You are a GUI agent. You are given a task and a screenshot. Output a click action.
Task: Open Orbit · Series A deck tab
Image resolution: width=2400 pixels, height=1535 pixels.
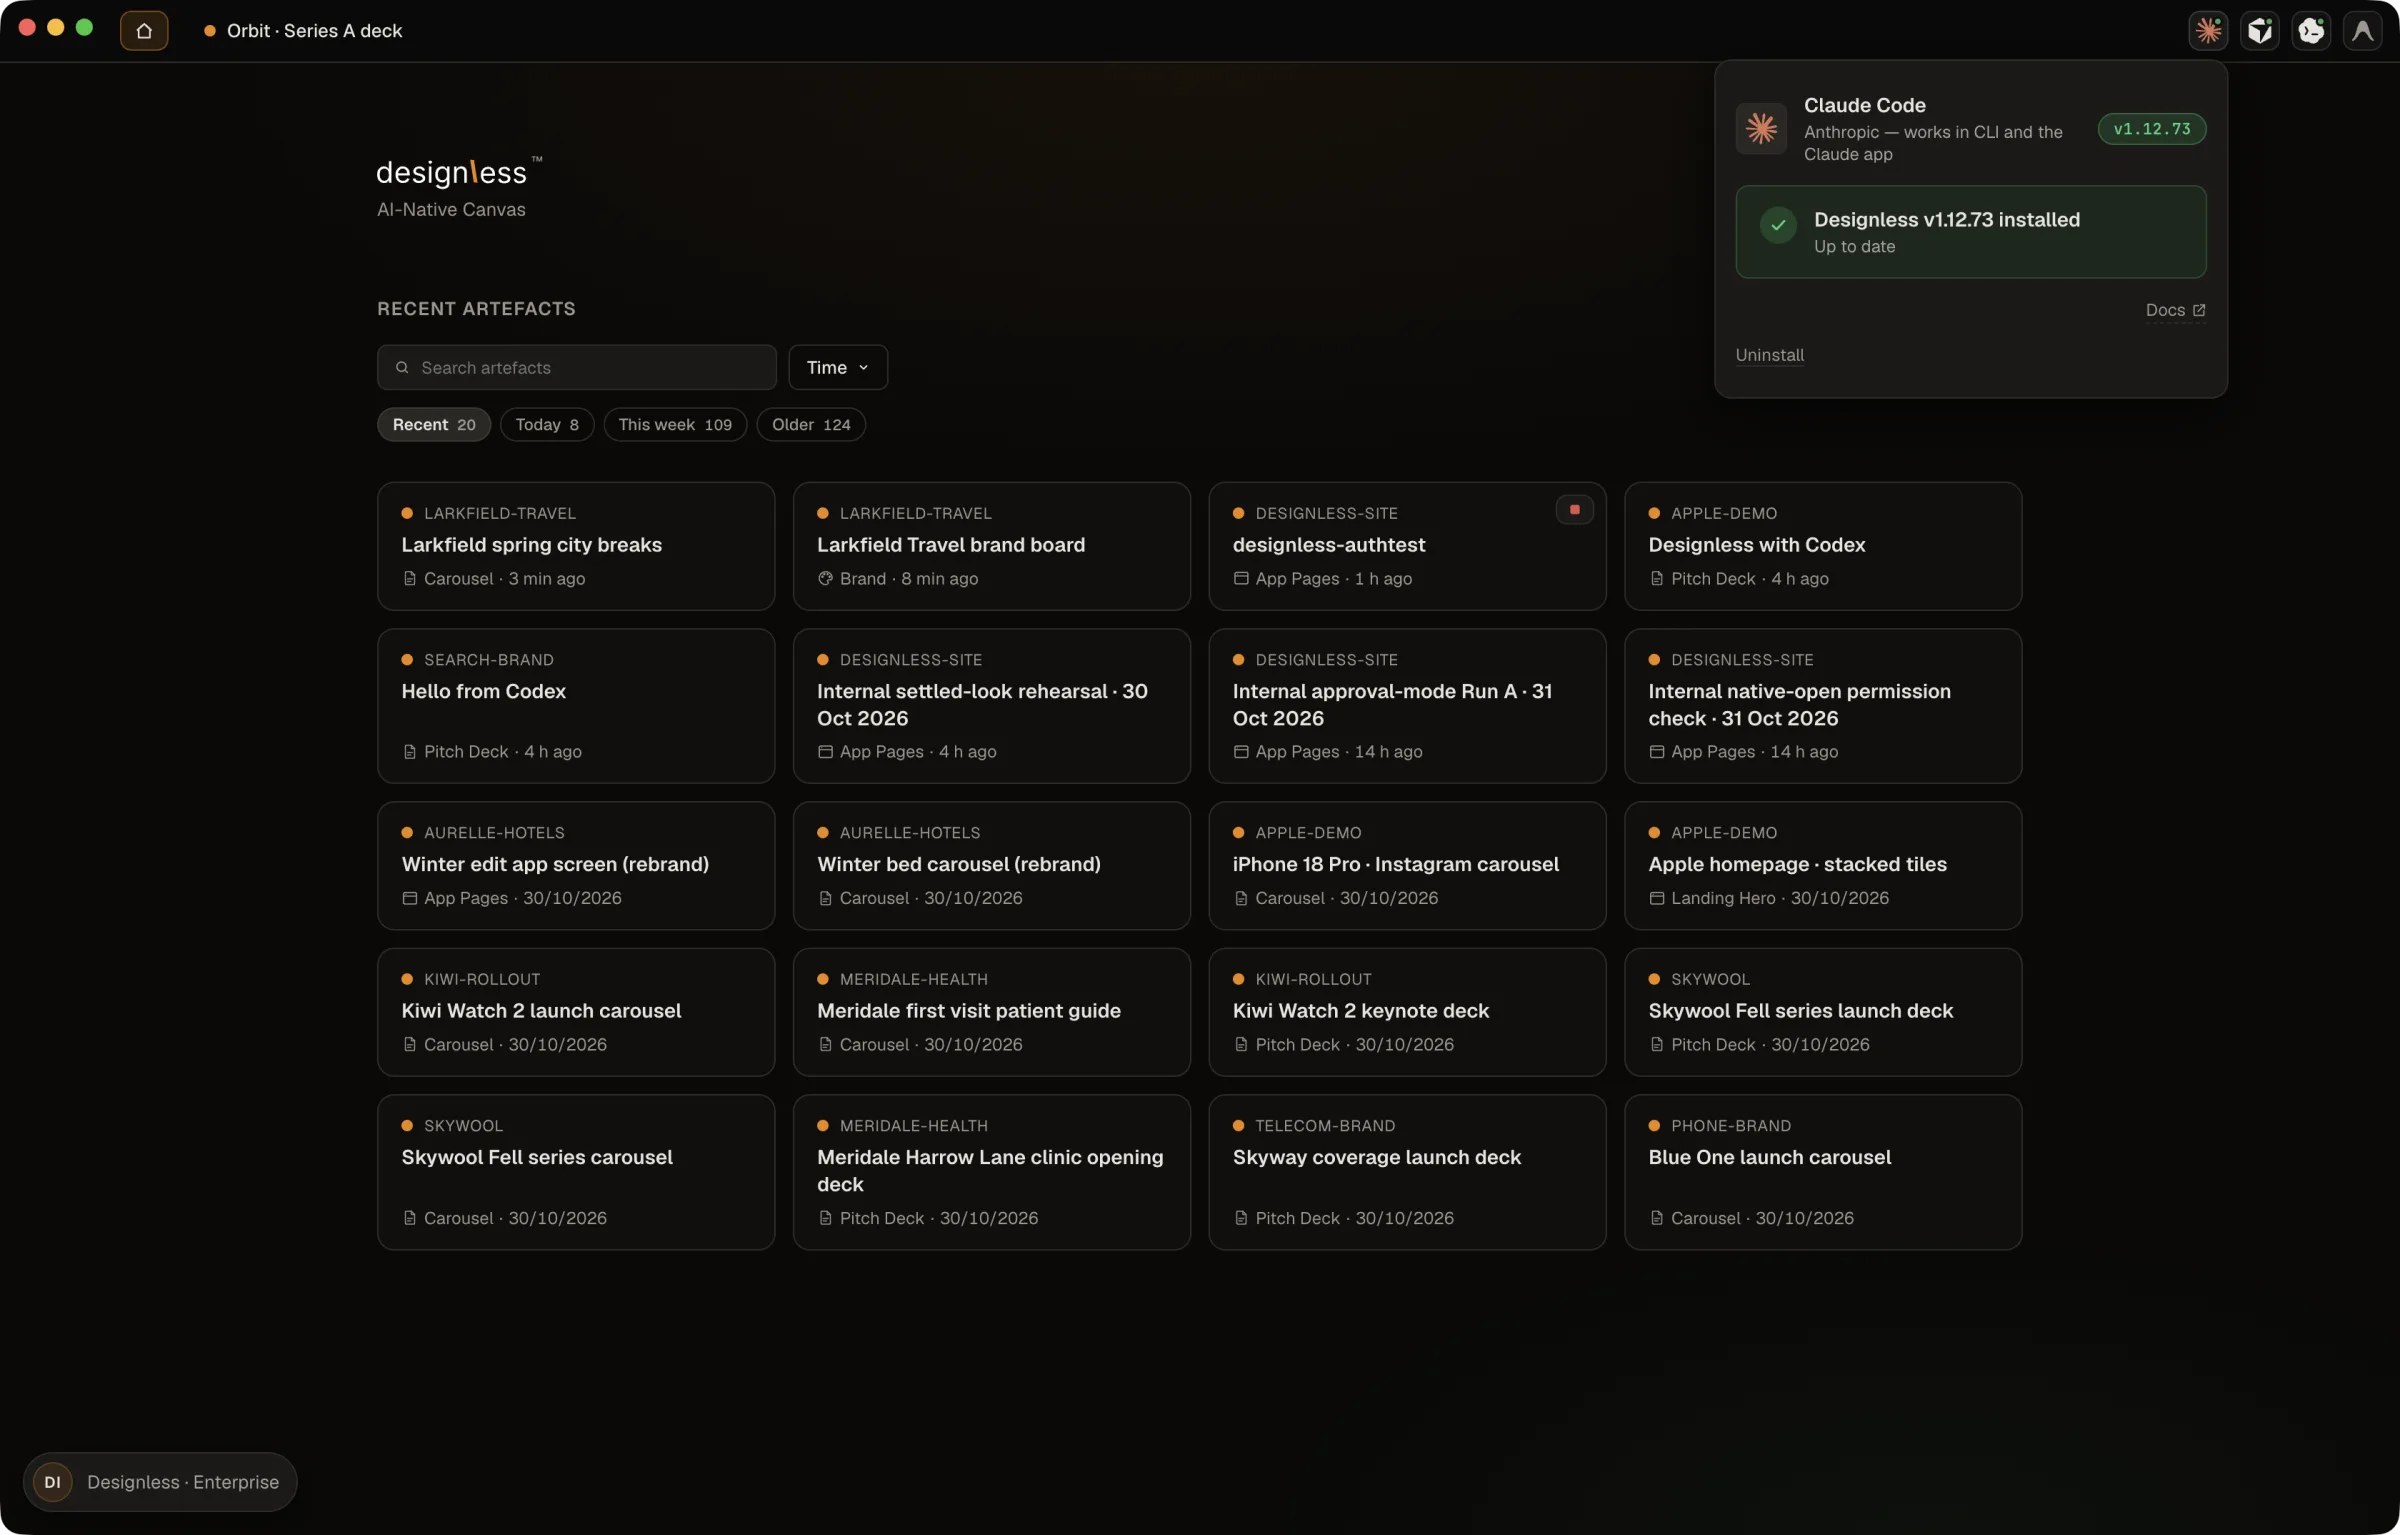click(303, 31)
